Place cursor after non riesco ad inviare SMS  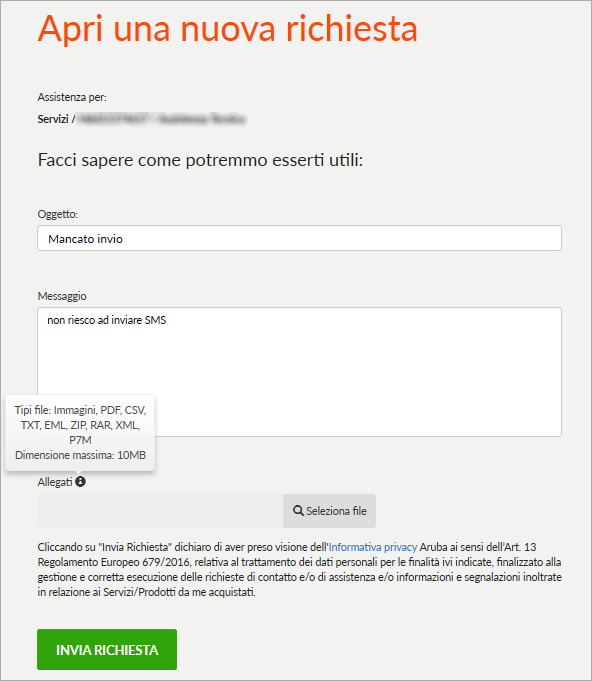tap(167, 321)
